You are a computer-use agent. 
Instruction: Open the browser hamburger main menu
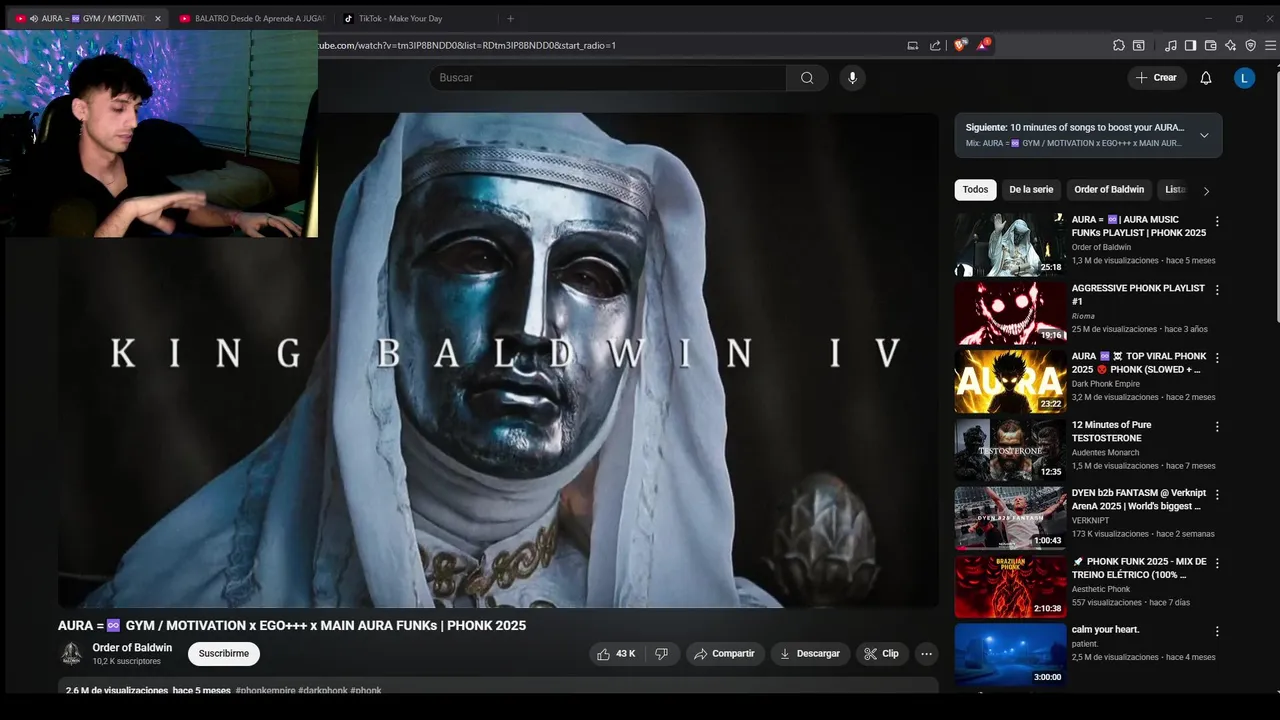coord(1270,45)
